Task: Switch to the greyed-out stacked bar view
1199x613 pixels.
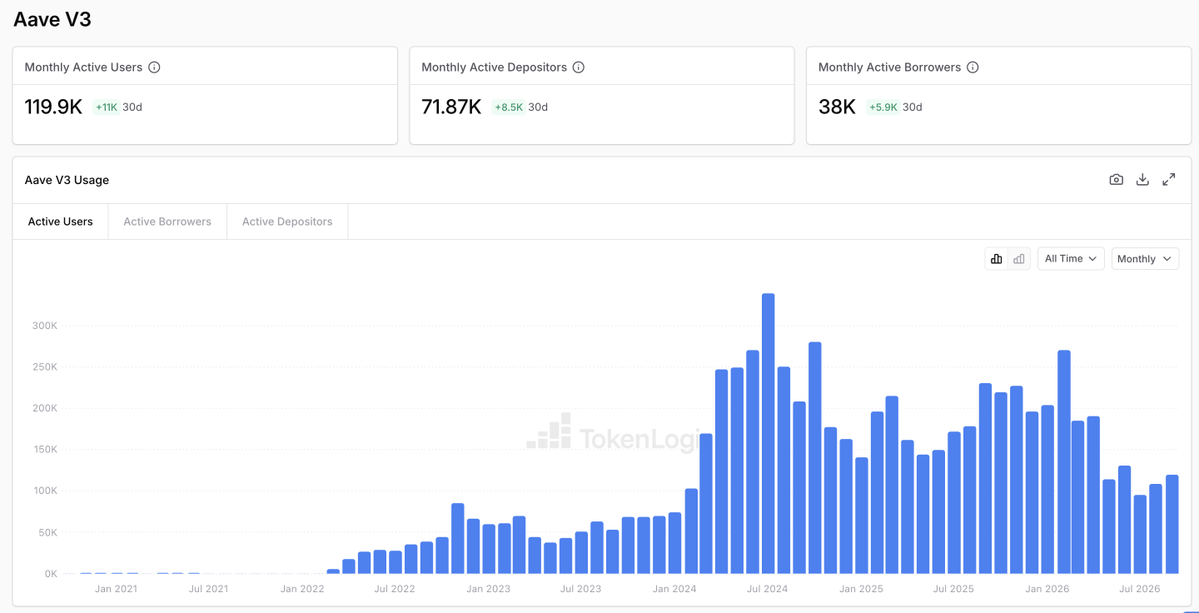Action: [x=1019, y=259]
